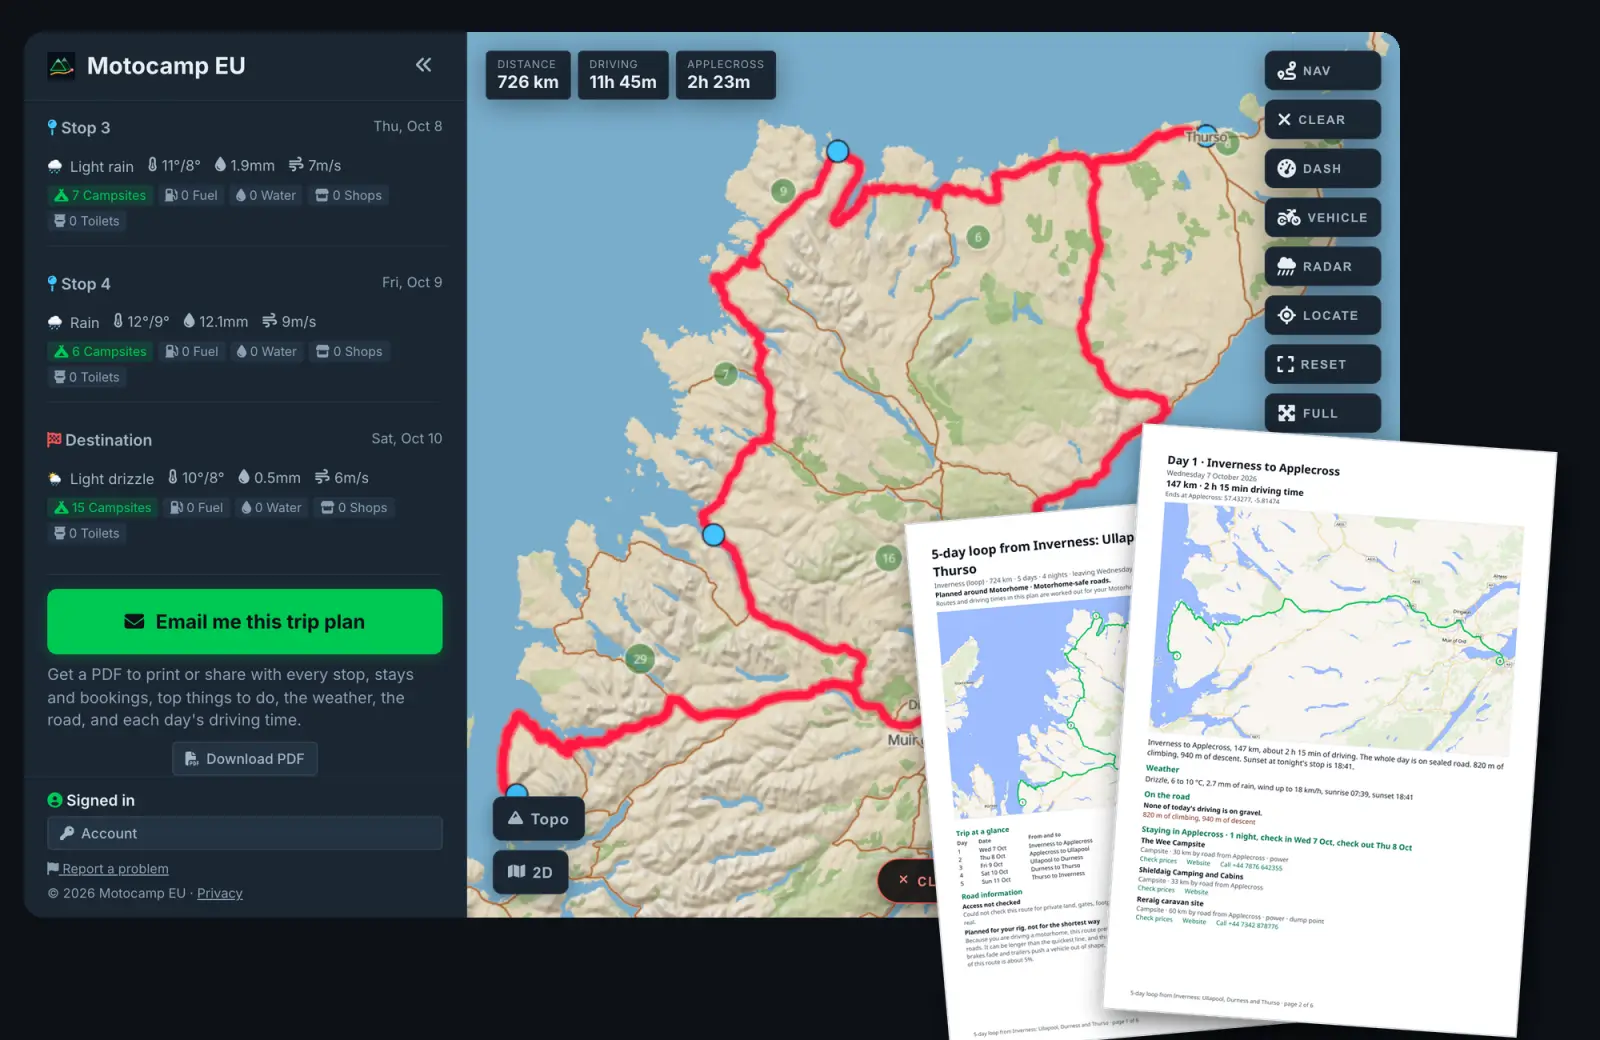
Task: Open the Report a problem link
Action: point(108,869)
